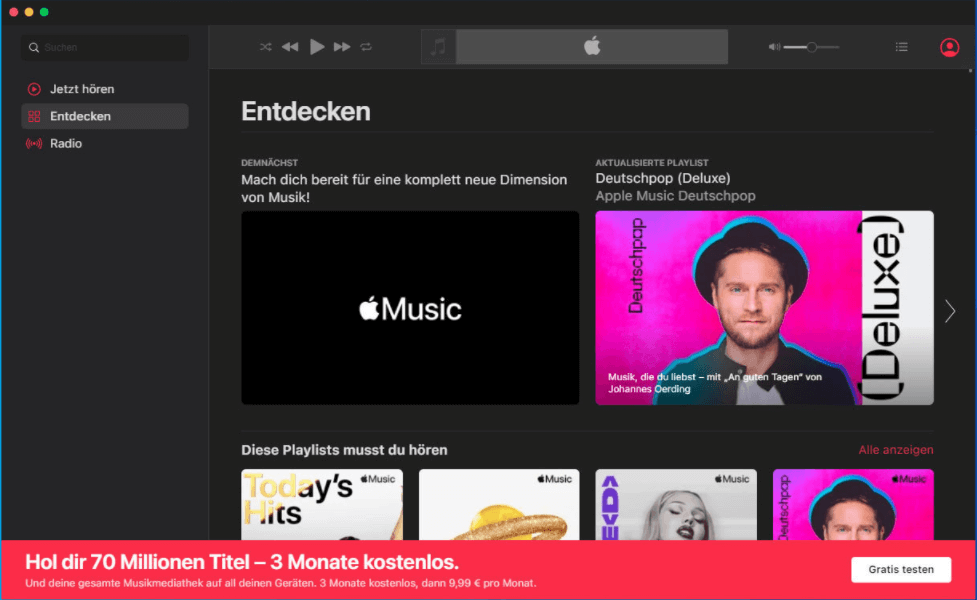Toggle repeat mode
Viewport: 977px width, 600px height.
[x=366, y=47]
